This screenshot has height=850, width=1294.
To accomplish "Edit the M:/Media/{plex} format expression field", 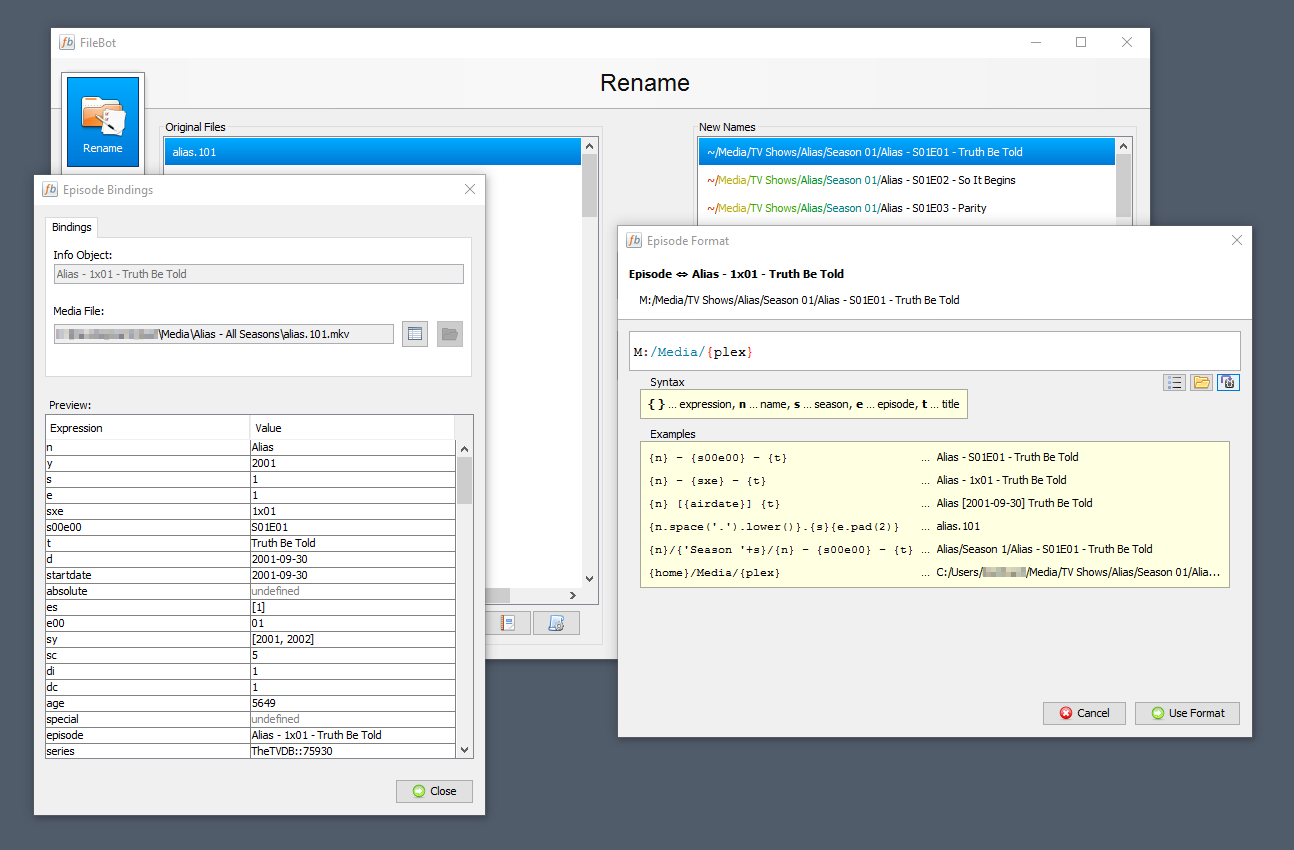I will tap(934, 351).
